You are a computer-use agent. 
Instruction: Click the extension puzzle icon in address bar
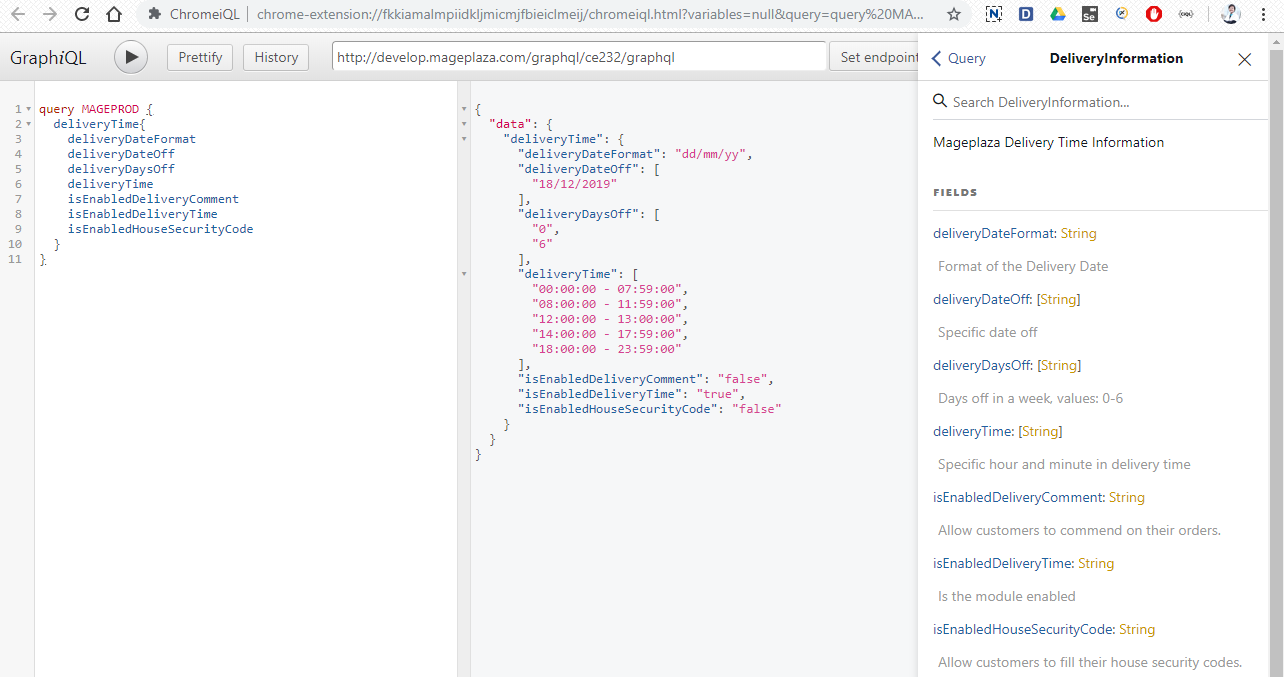pos(154,15)
